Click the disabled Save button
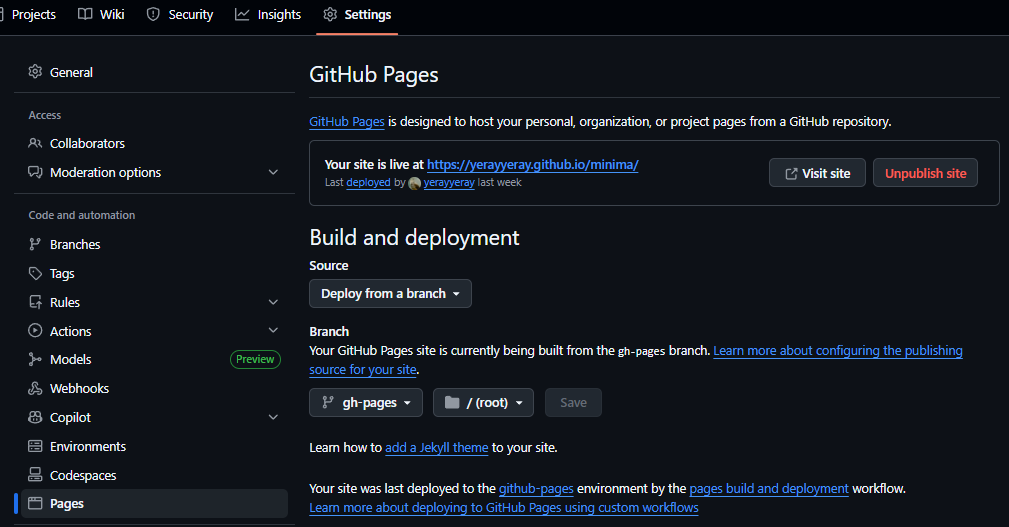Viewport: 1009px width, 527px height. tap(573, 402)
